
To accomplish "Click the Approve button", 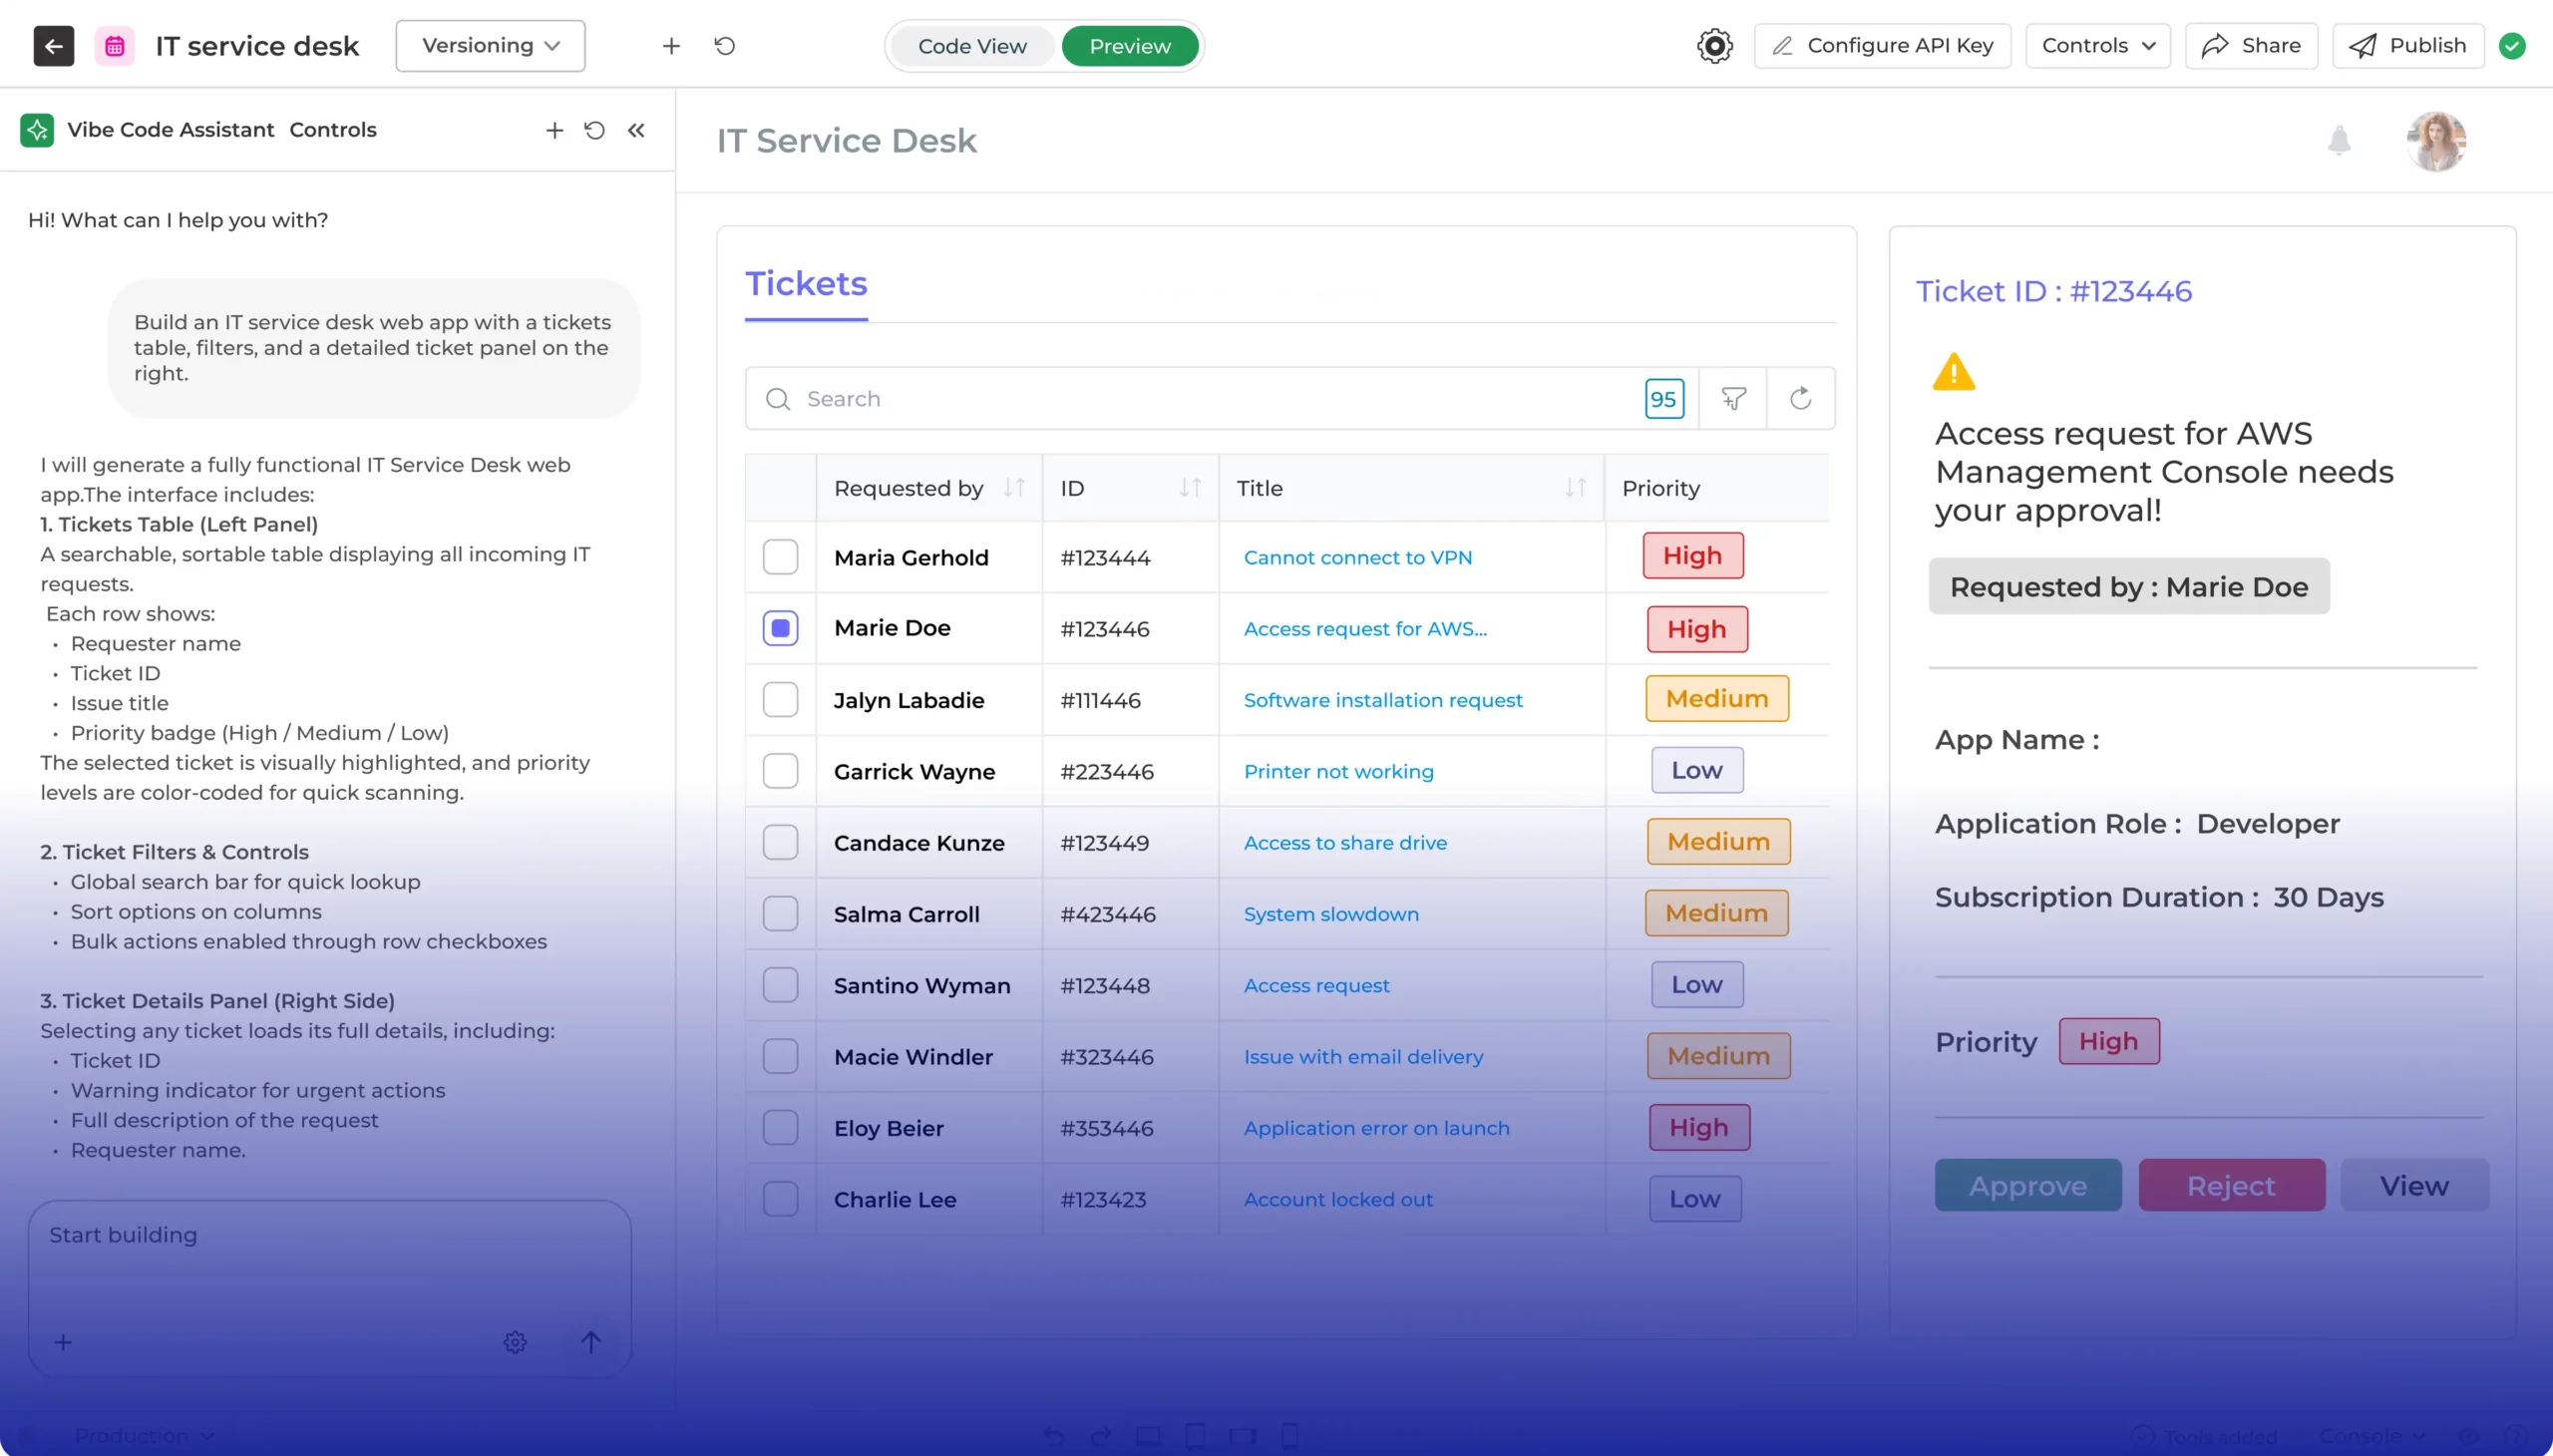I will tap(2027, 1185).
